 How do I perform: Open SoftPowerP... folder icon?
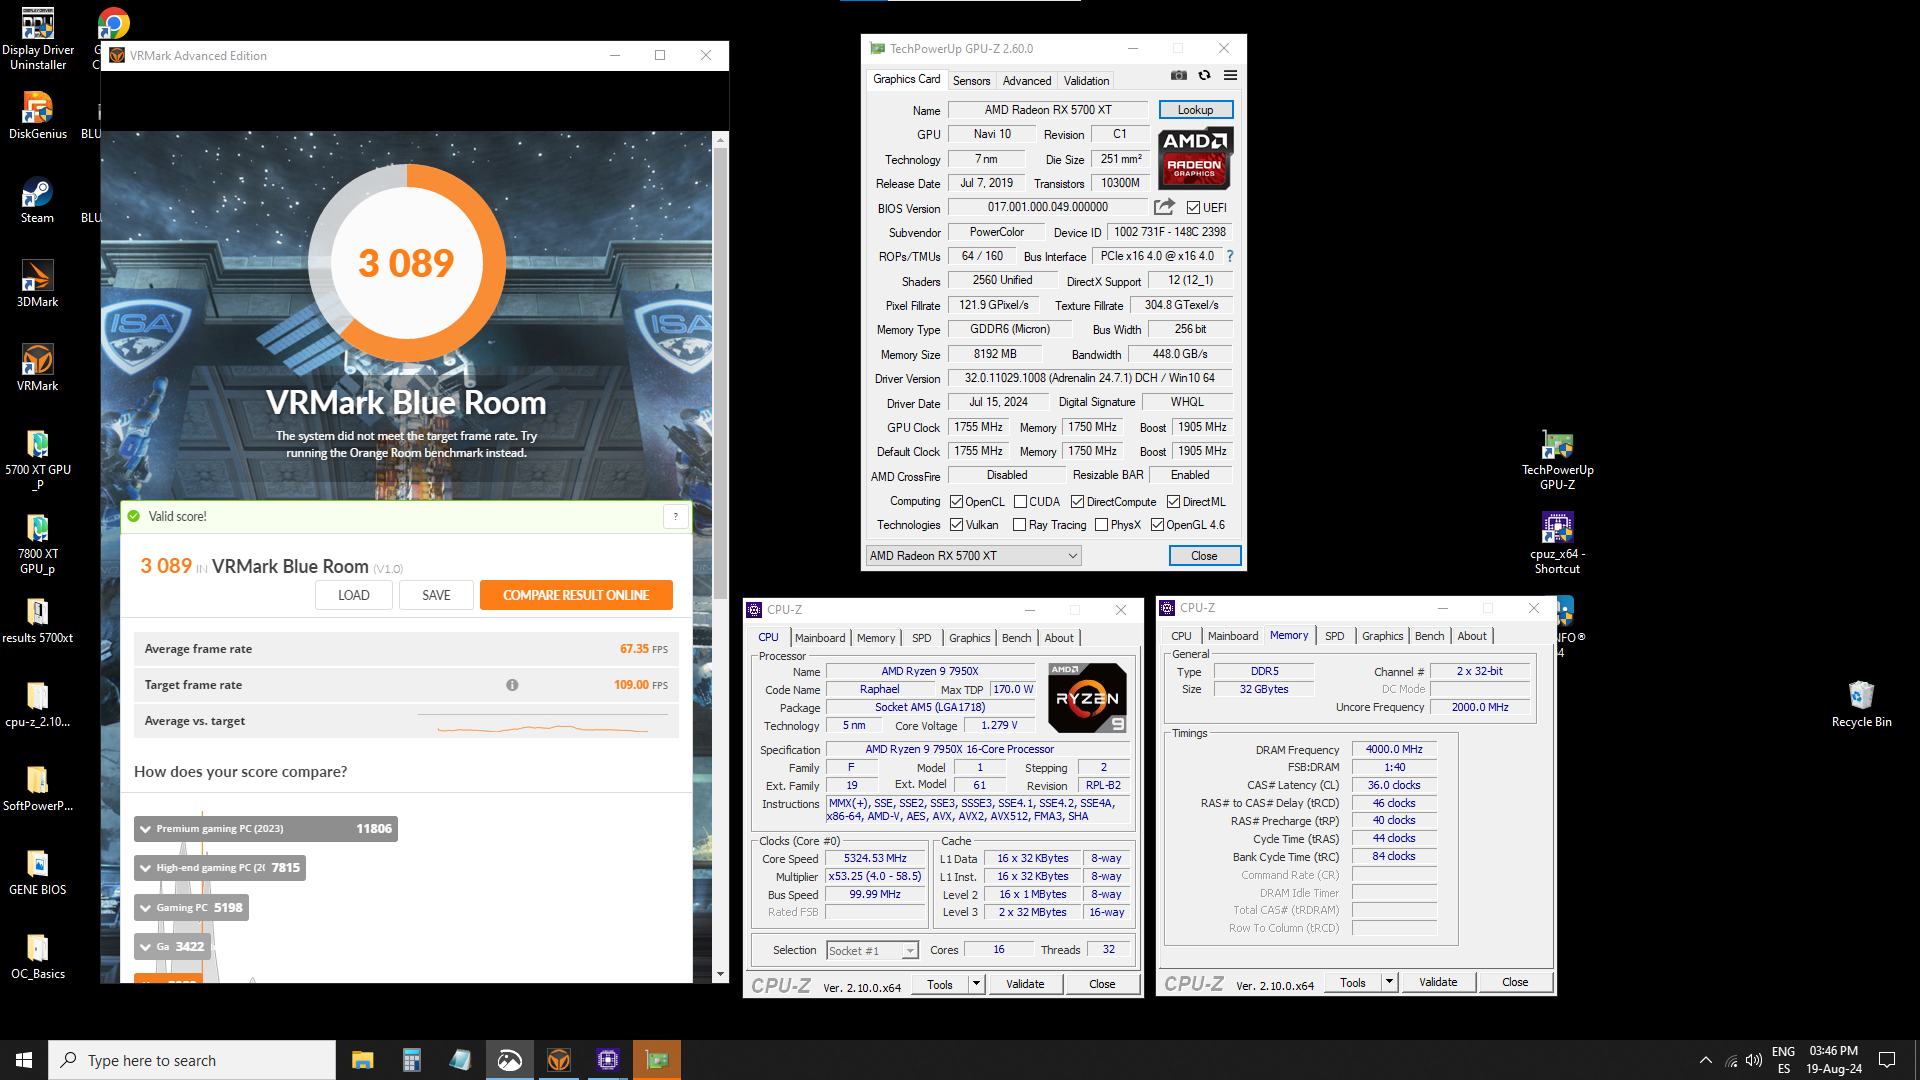point(38,788)
